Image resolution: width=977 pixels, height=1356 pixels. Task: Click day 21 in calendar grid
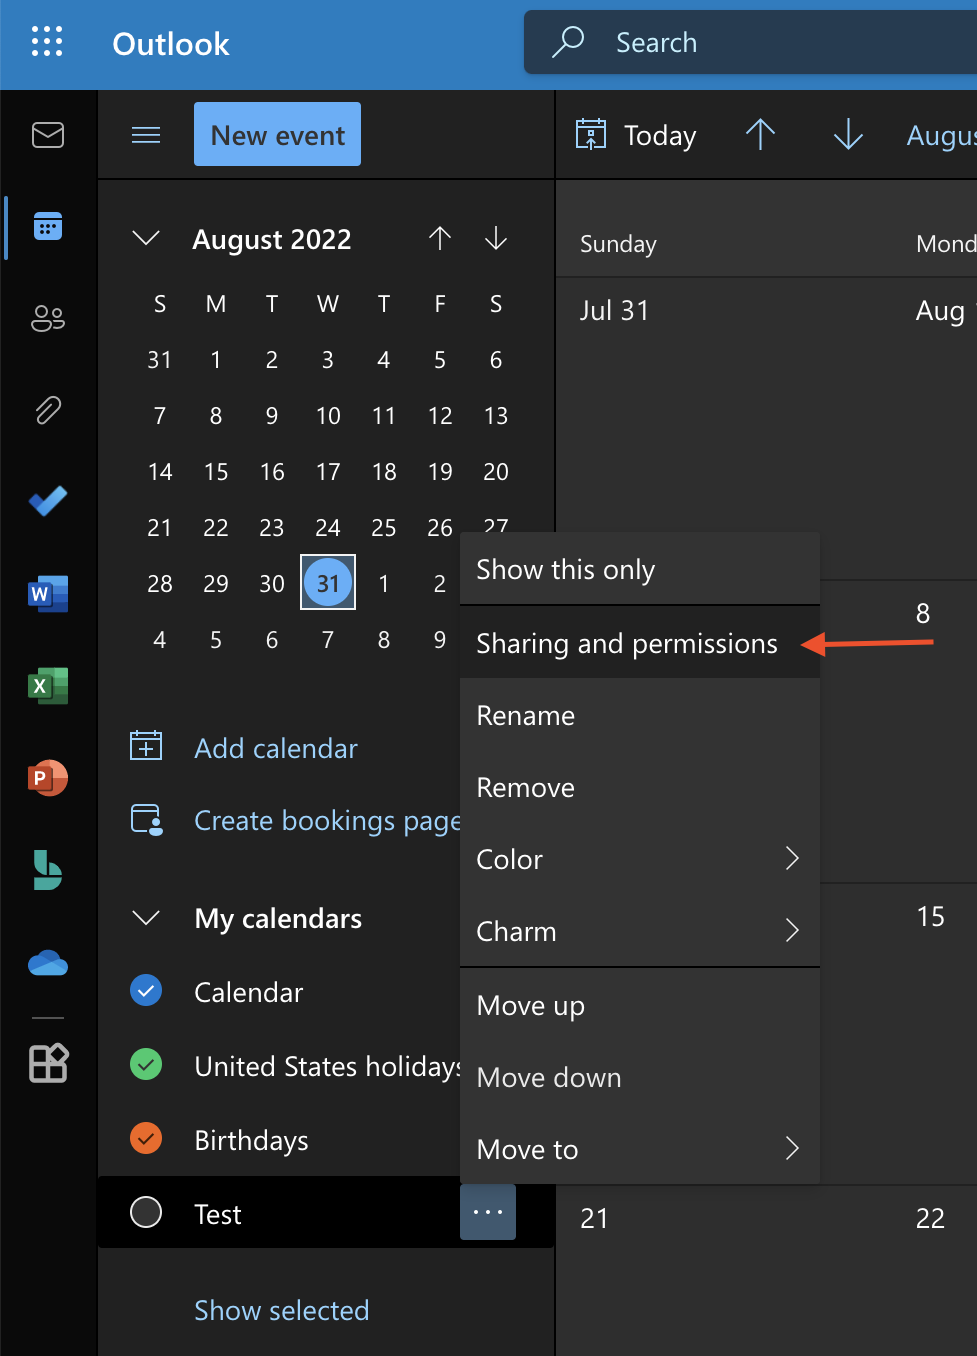click(x=594, y=1218)
